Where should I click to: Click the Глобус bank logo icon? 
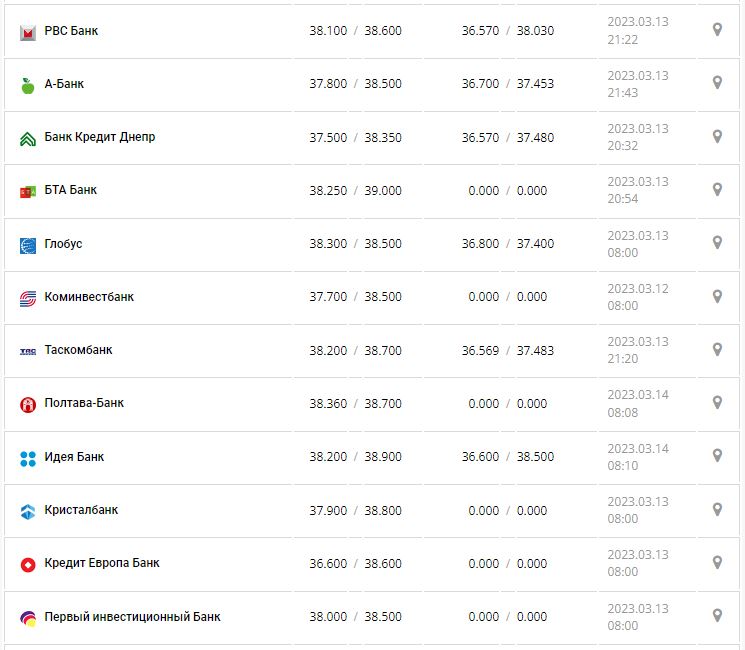pyautogui.click(x=28, y=245)
